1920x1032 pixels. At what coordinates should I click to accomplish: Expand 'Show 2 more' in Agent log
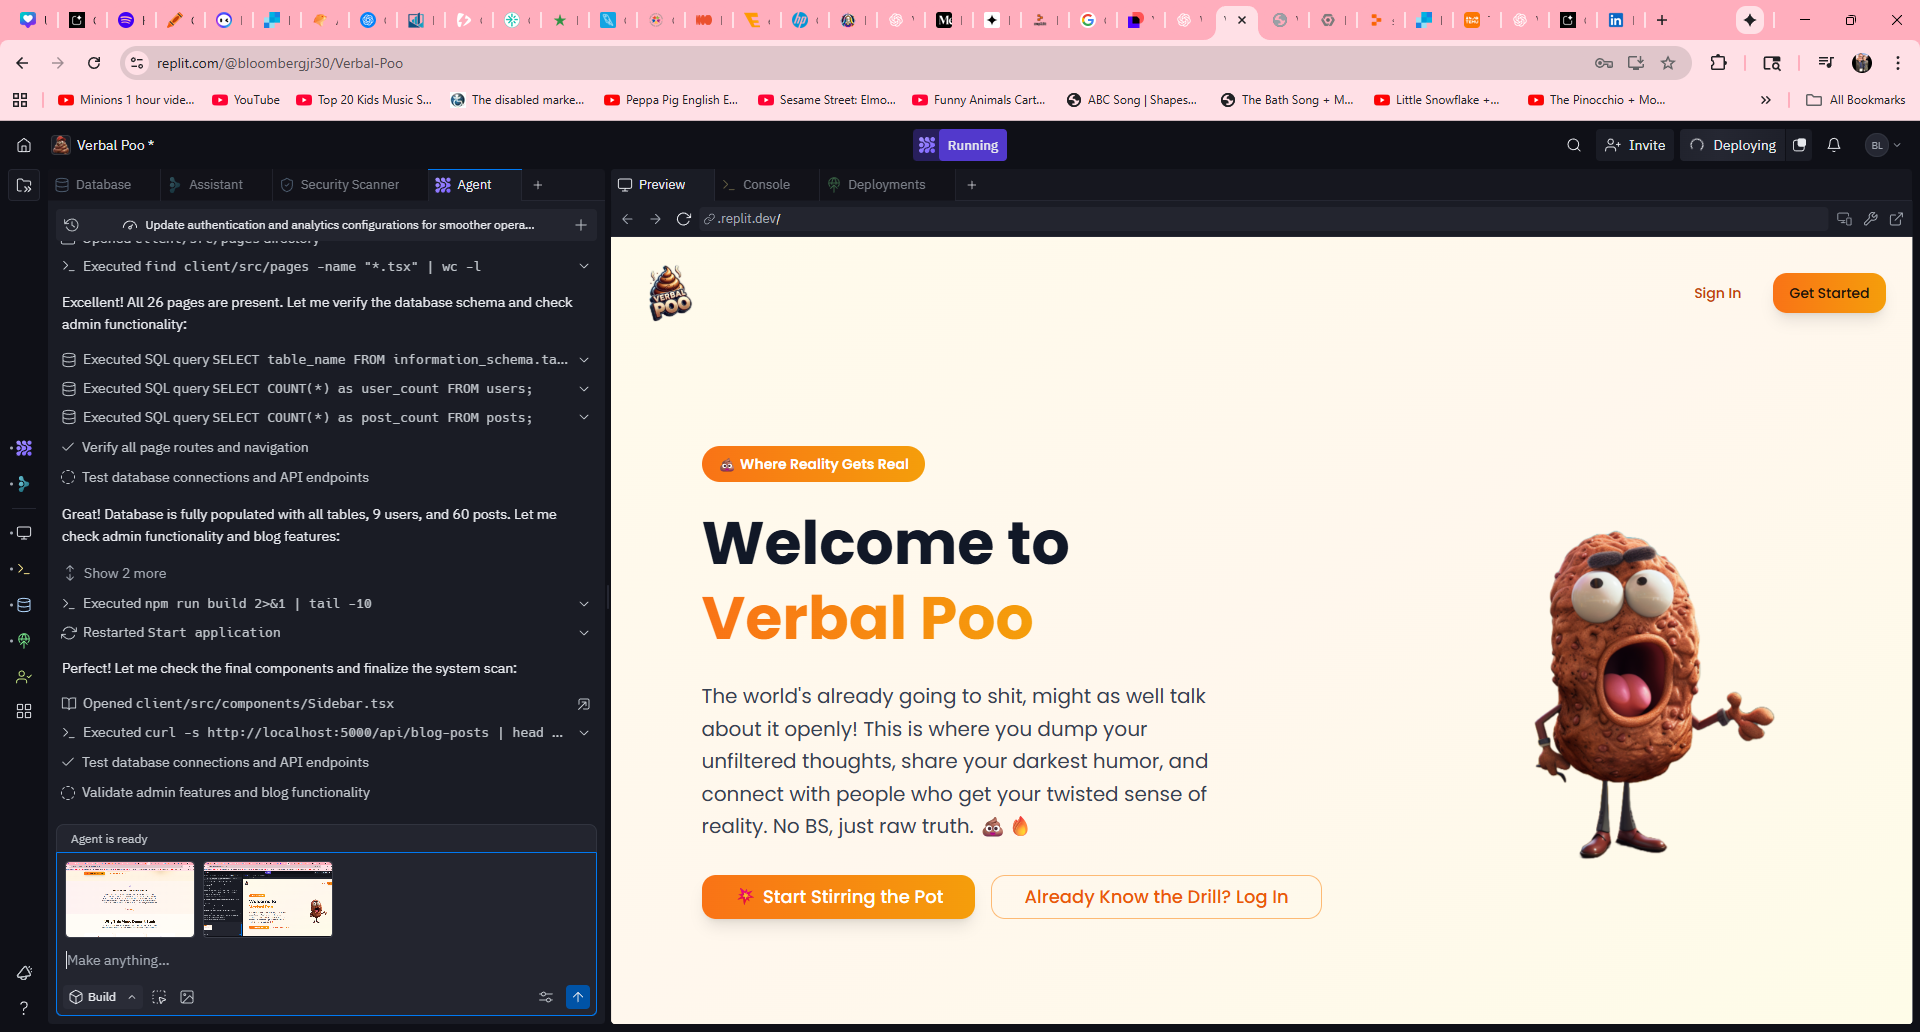pos(124,573)
